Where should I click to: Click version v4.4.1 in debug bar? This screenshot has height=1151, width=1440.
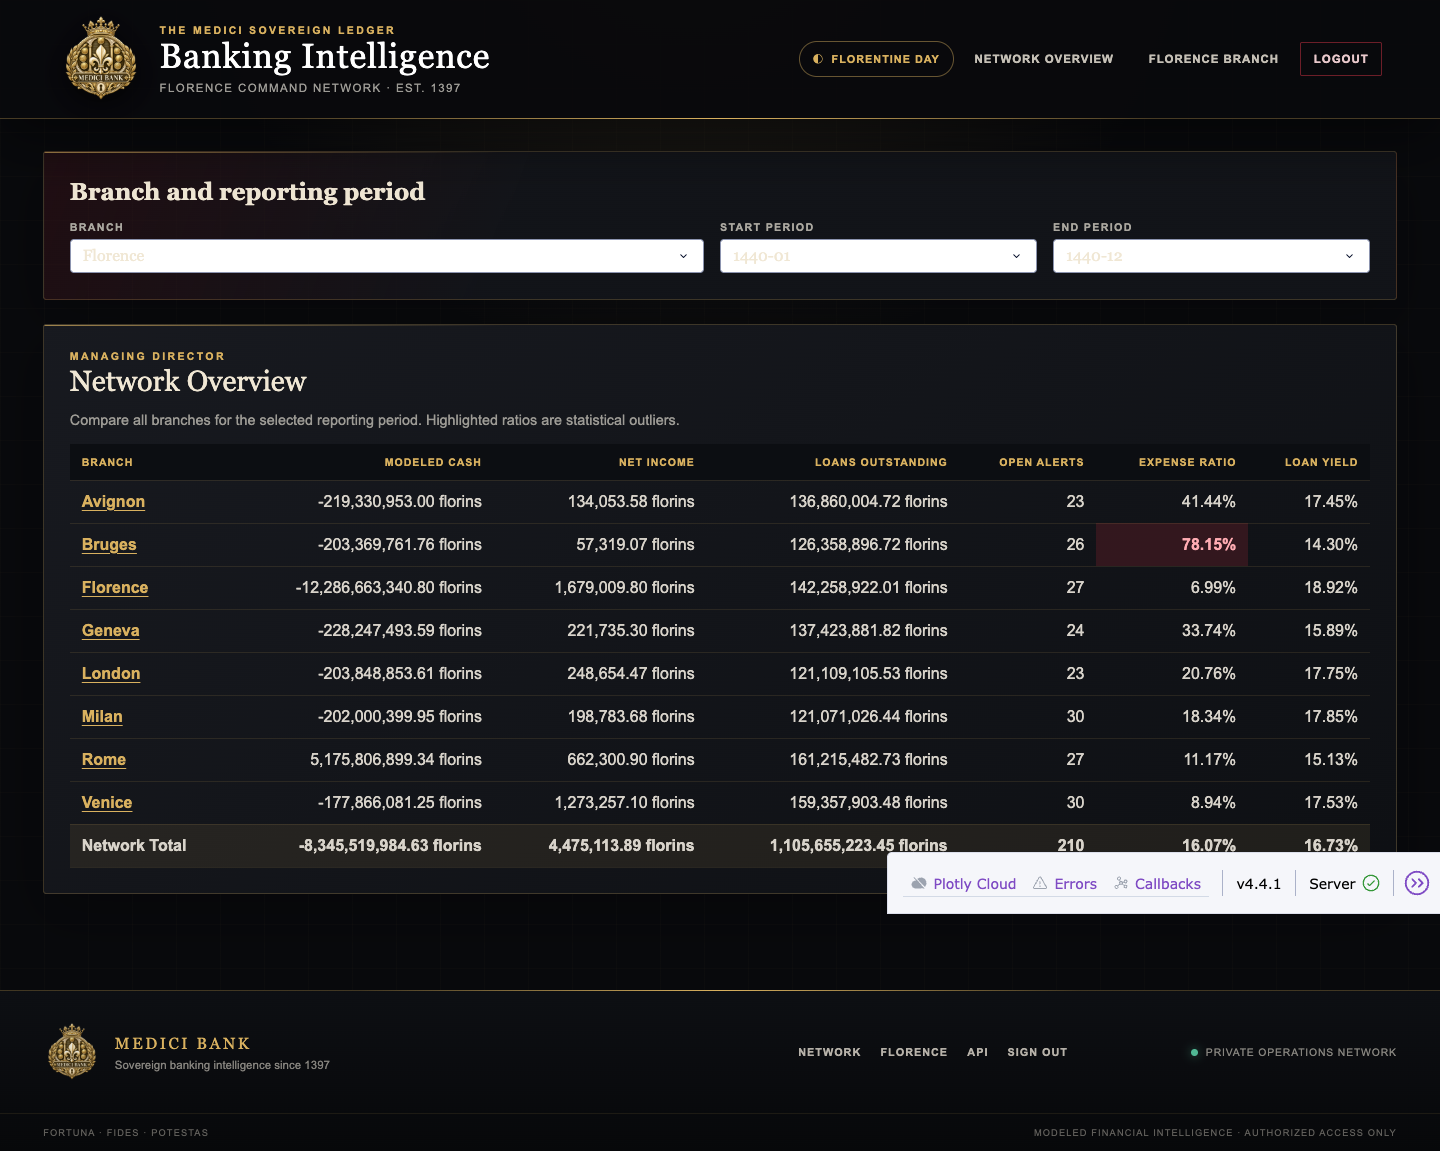pos(1258,884)
